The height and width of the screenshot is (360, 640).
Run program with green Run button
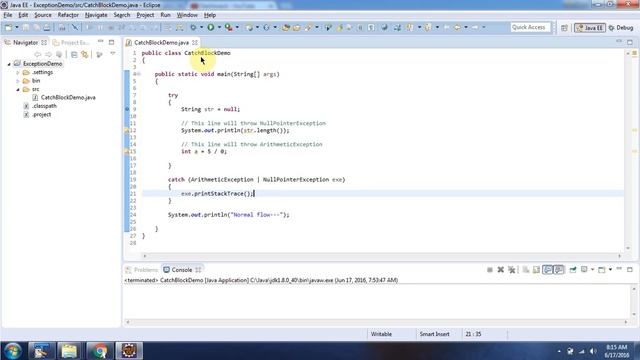click(x=211, y=27)
